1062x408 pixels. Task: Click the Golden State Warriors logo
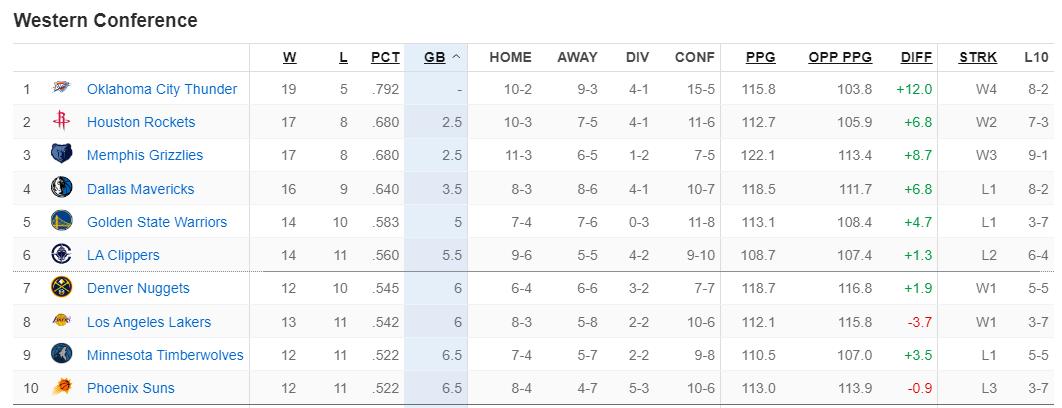(x=61, y=222)
